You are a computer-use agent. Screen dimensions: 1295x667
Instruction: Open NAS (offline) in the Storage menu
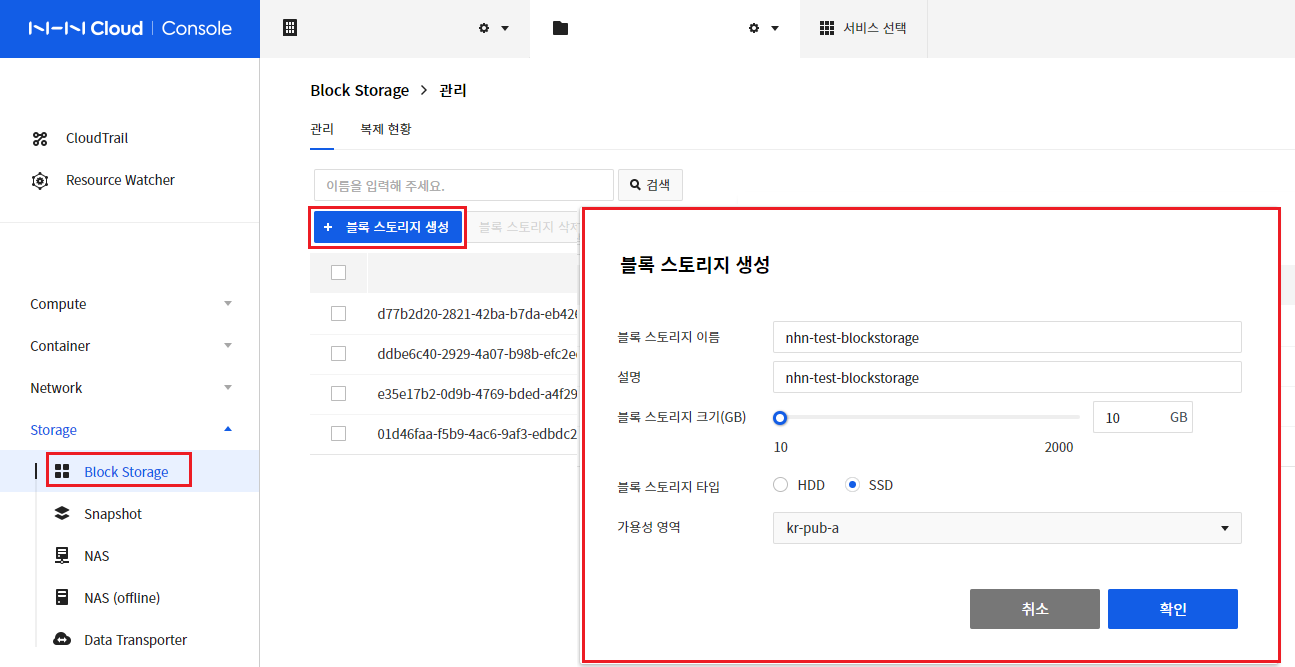pyautogui.click(x=122, y=598)
